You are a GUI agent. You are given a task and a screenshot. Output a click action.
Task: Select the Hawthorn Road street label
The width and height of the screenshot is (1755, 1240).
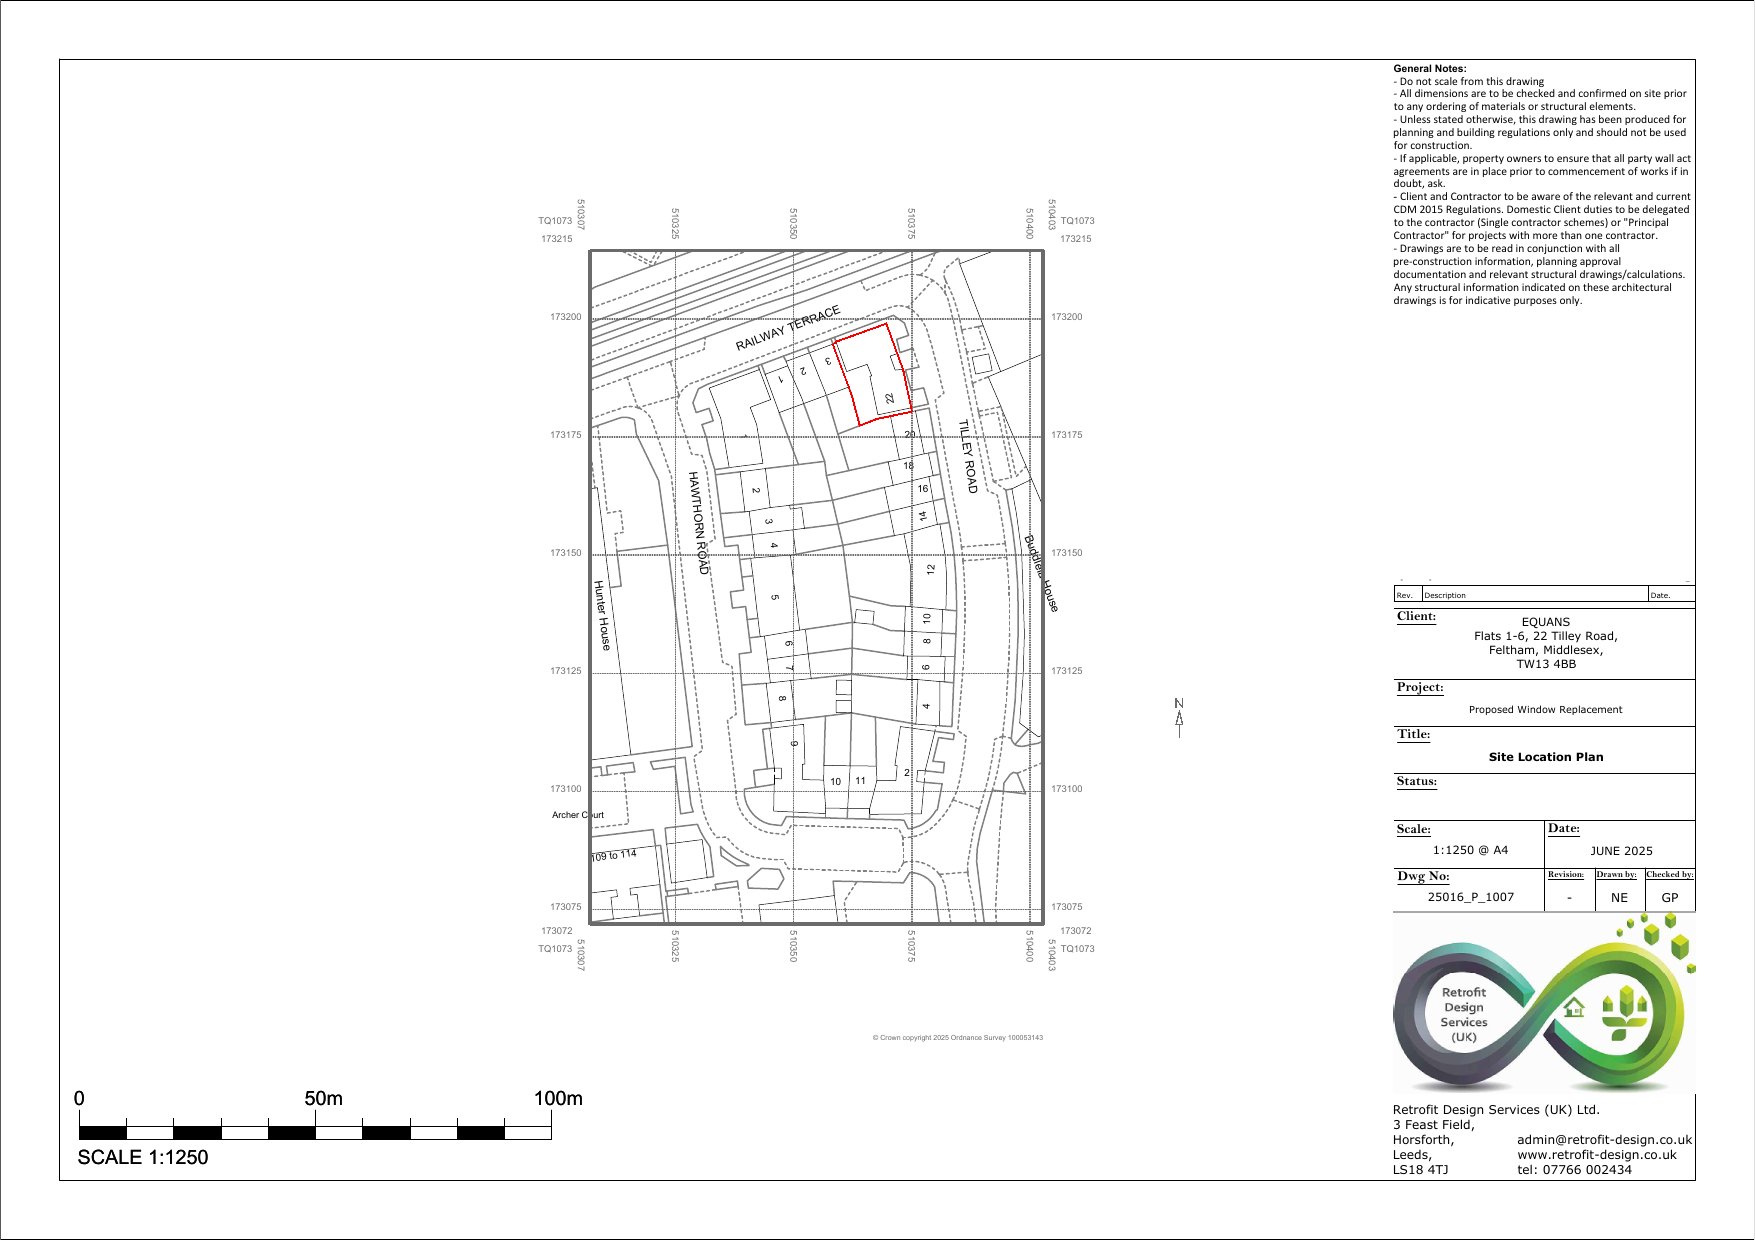[698, 520]
